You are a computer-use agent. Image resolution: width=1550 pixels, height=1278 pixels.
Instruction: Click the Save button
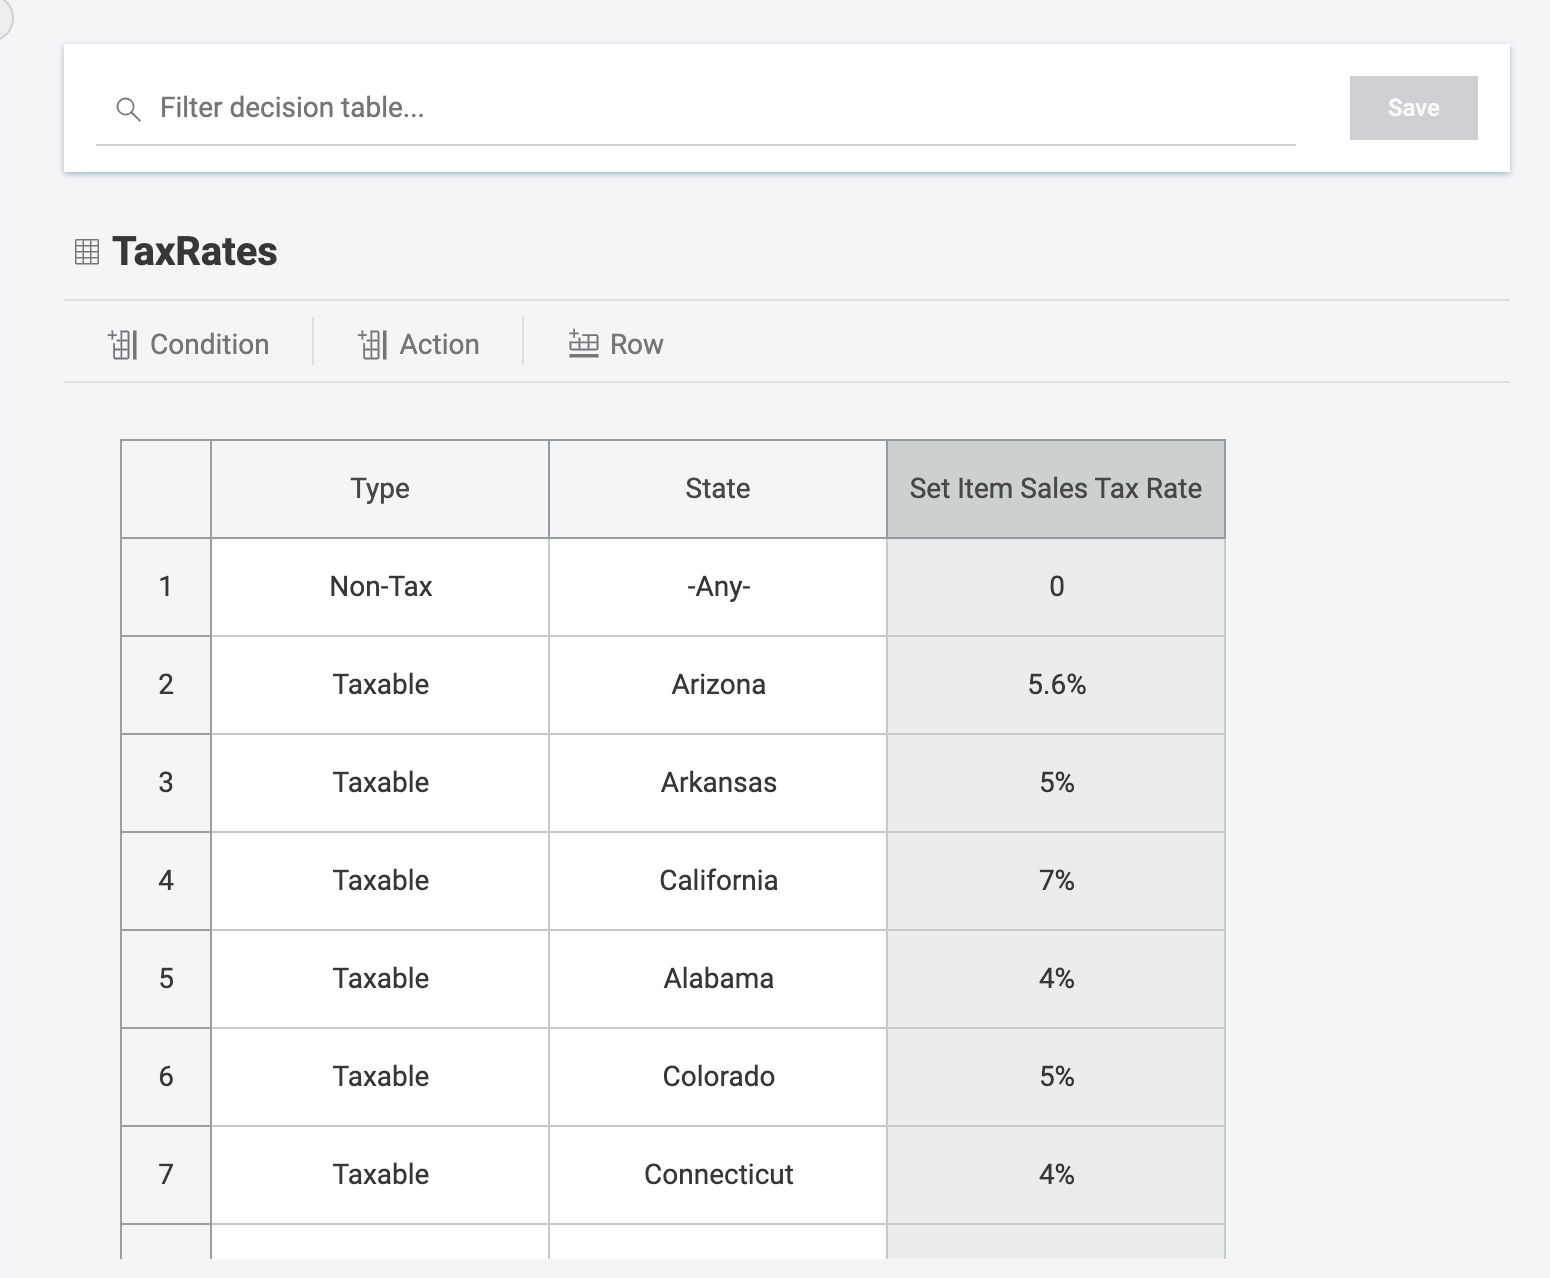1413,108
